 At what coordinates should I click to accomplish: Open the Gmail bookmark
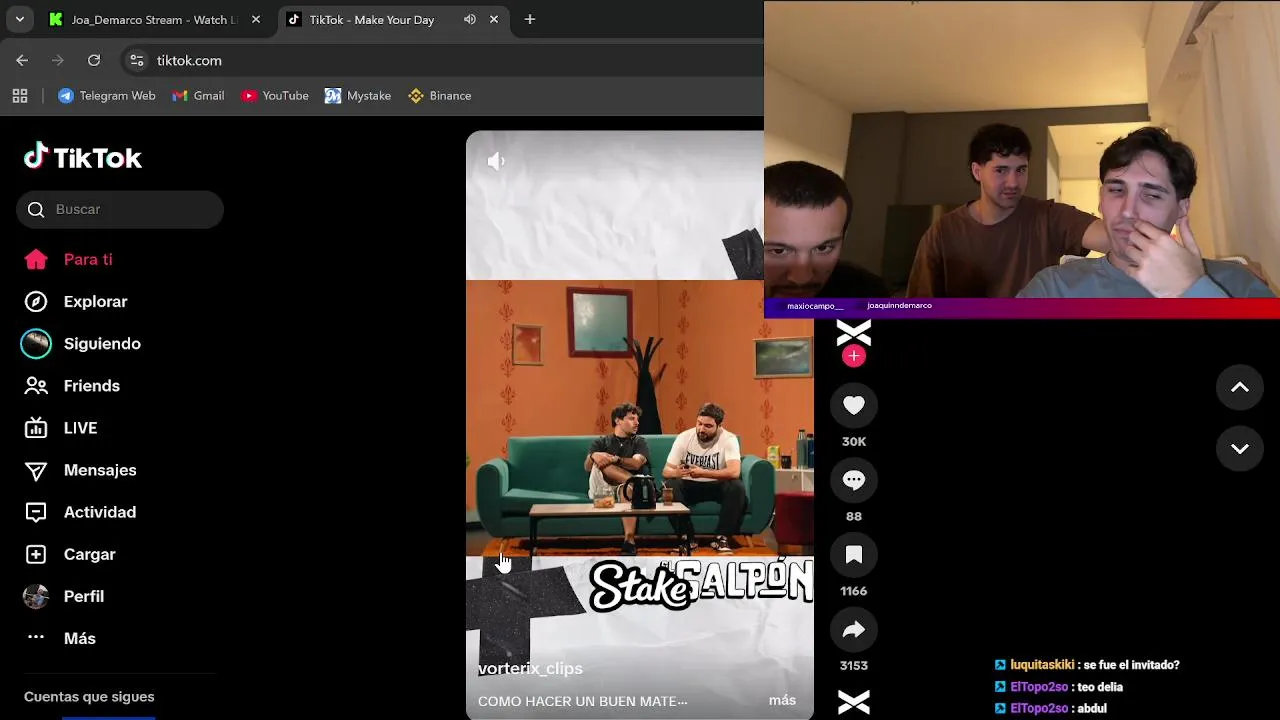[x=198, y=96]
